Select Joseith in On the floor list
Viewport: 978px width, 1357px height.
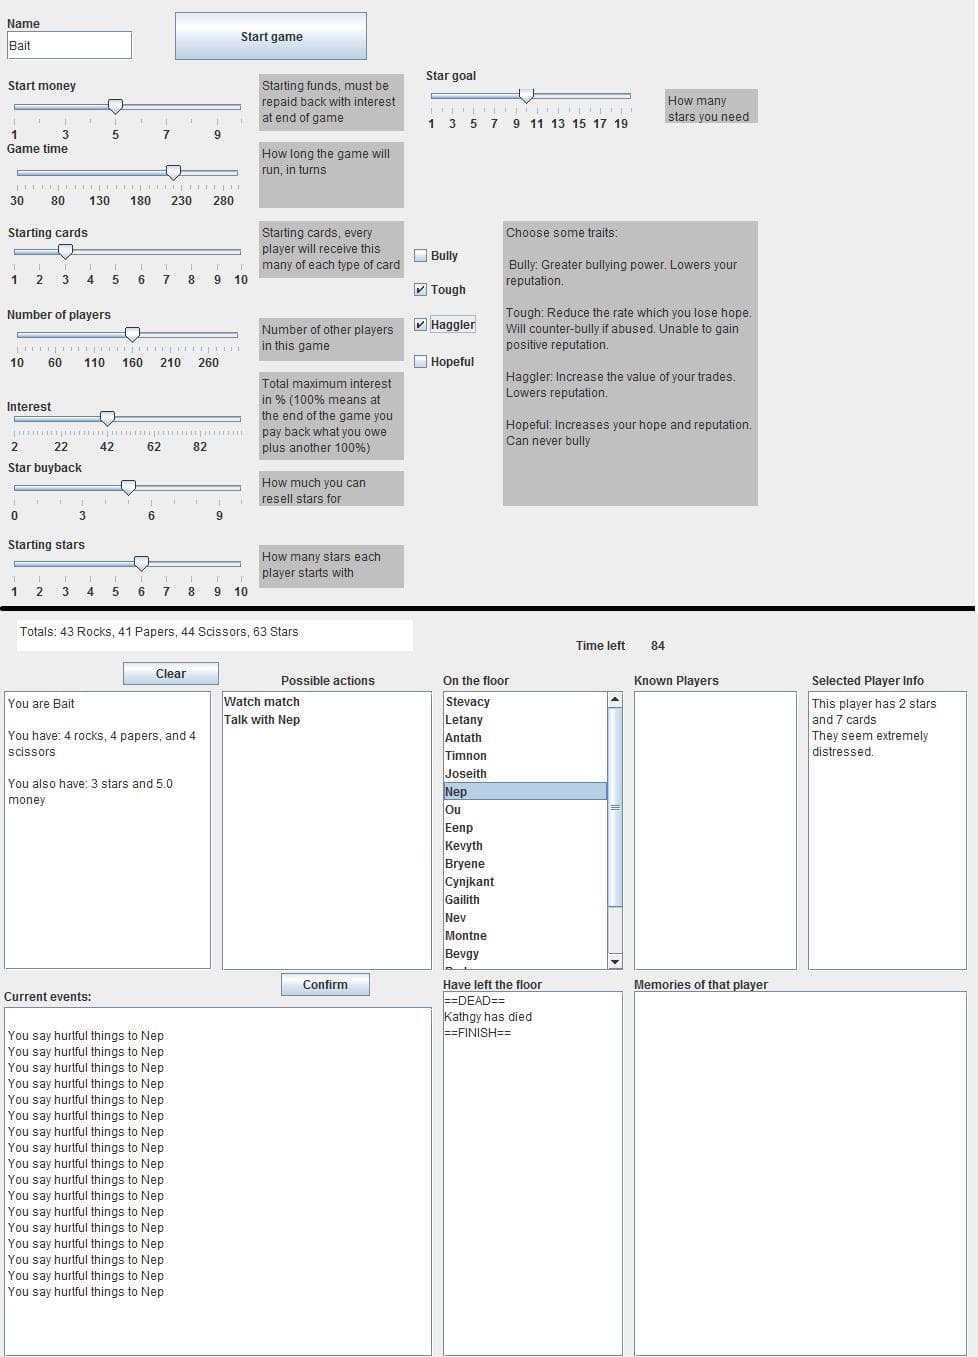[x=525, y=774]
